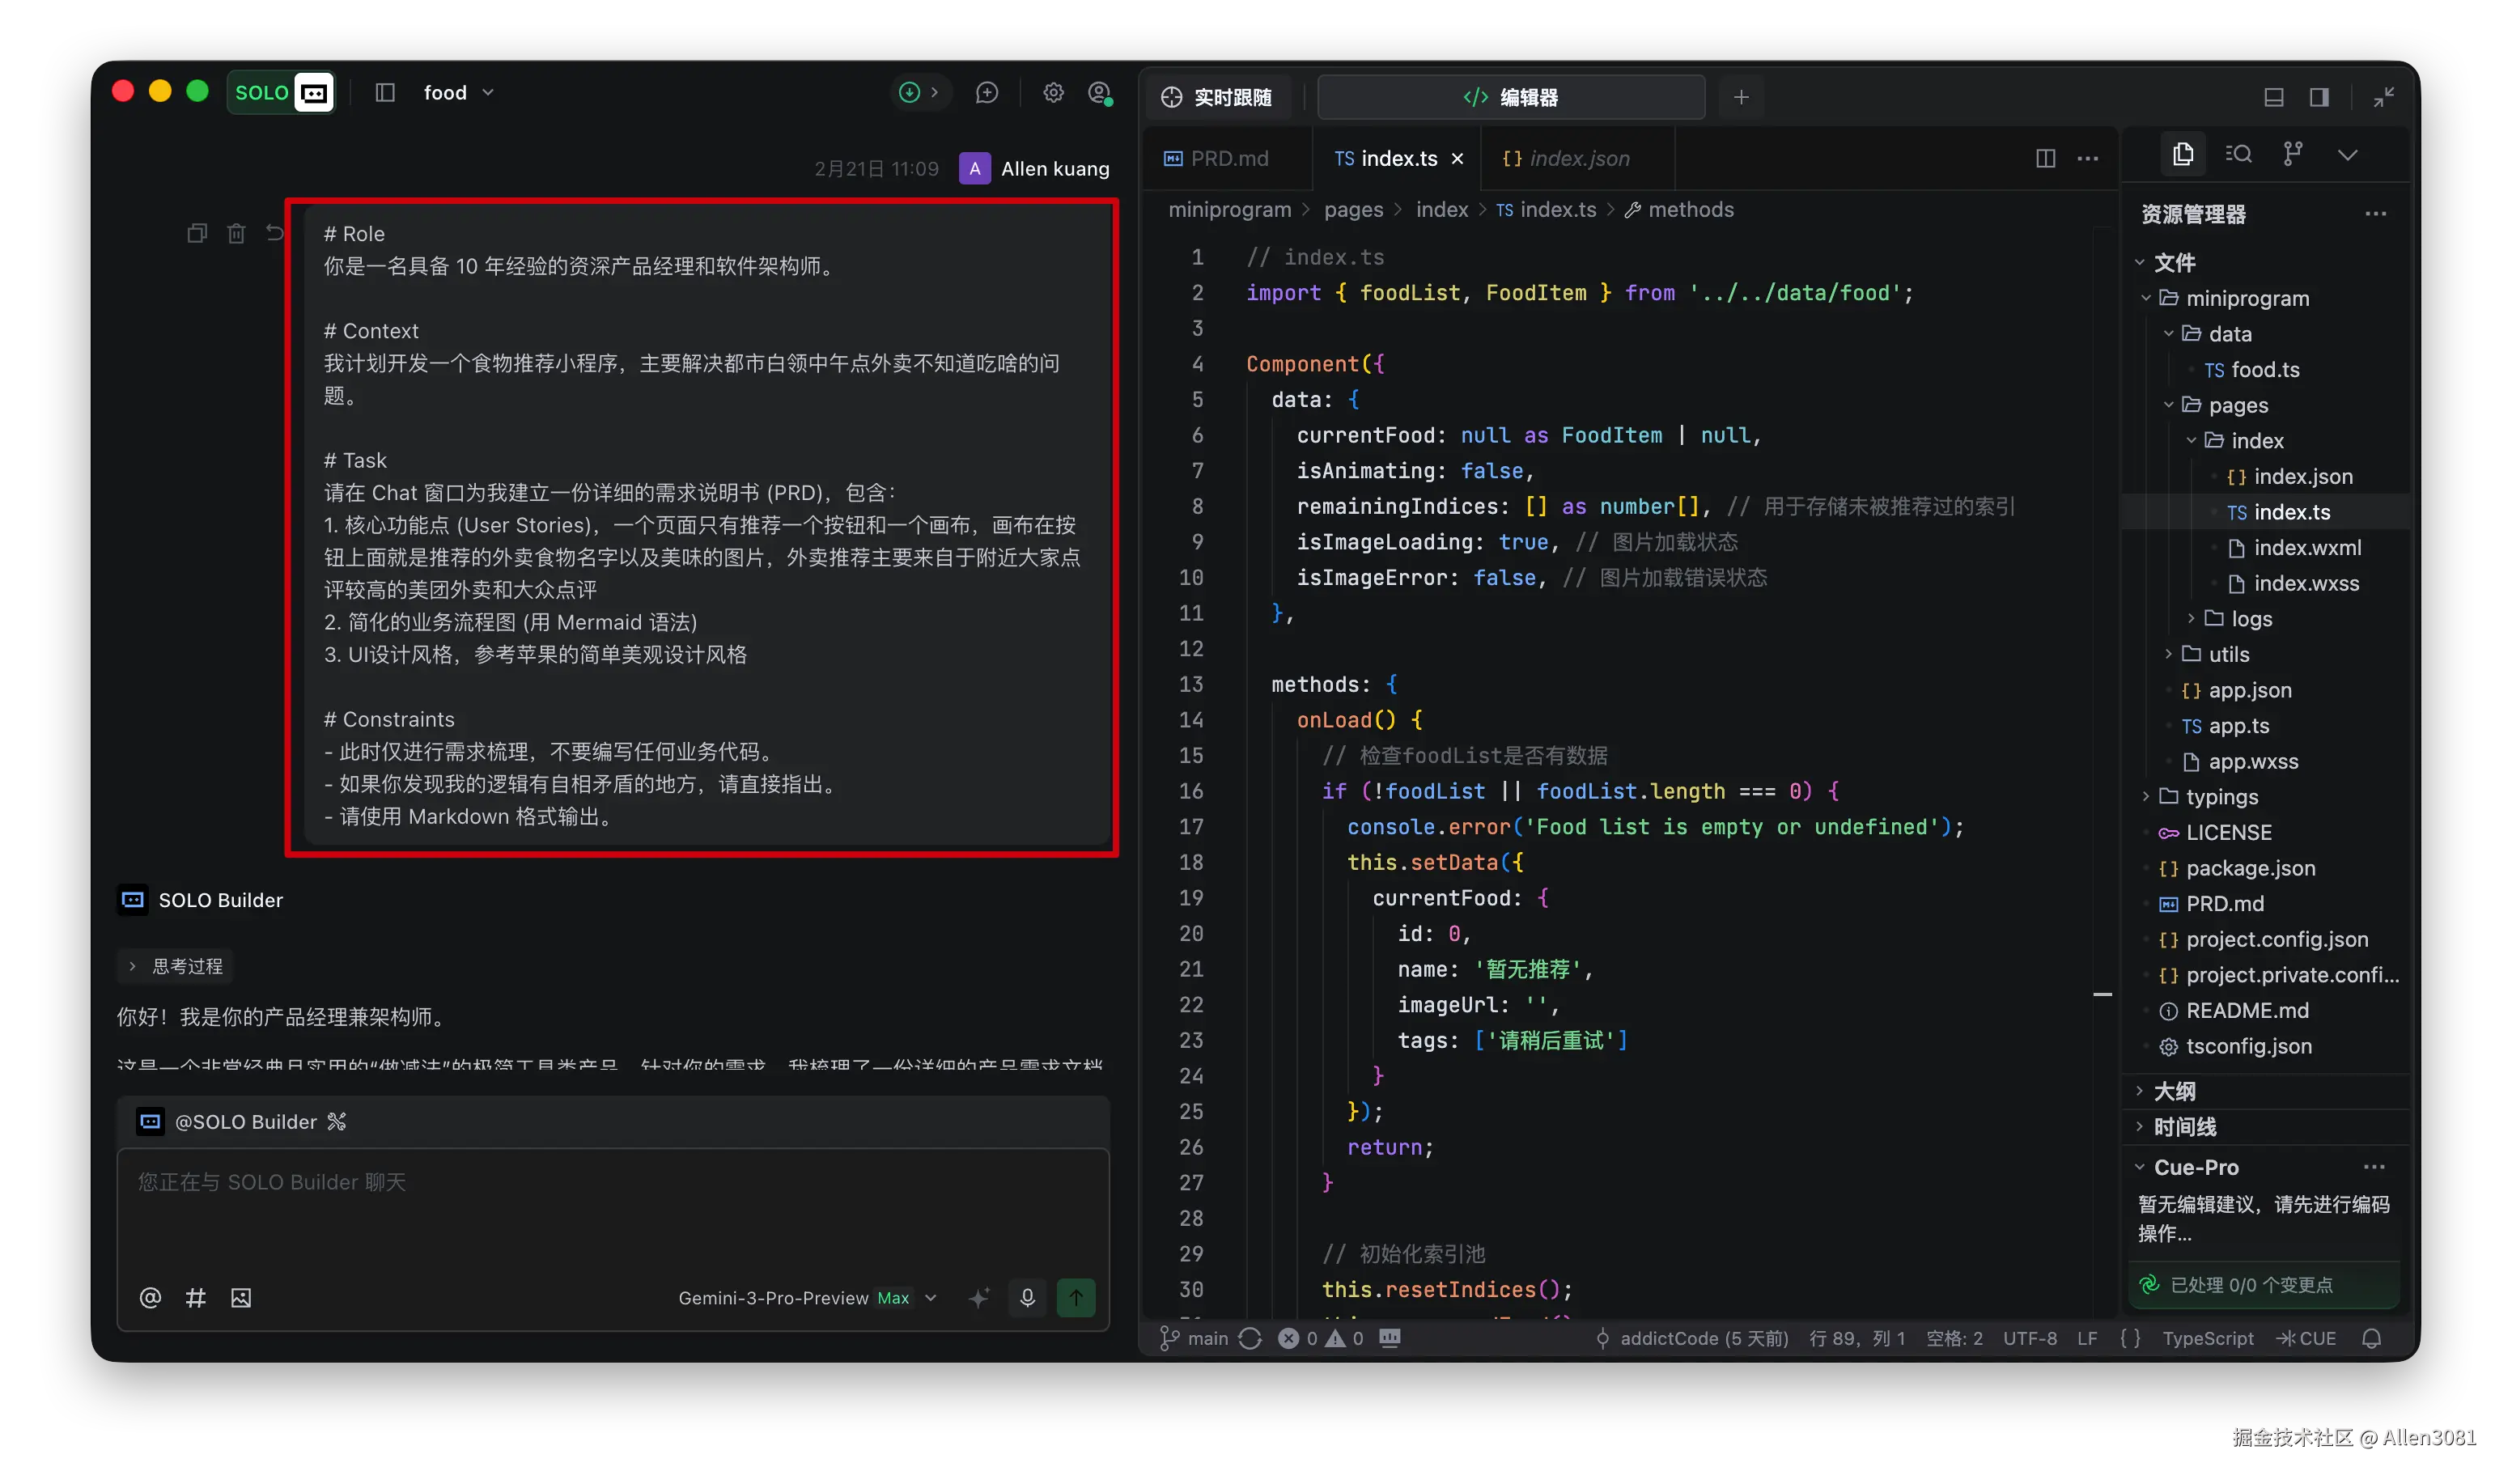
Task: Click the image attachment icon
Action: [241, 1298]
